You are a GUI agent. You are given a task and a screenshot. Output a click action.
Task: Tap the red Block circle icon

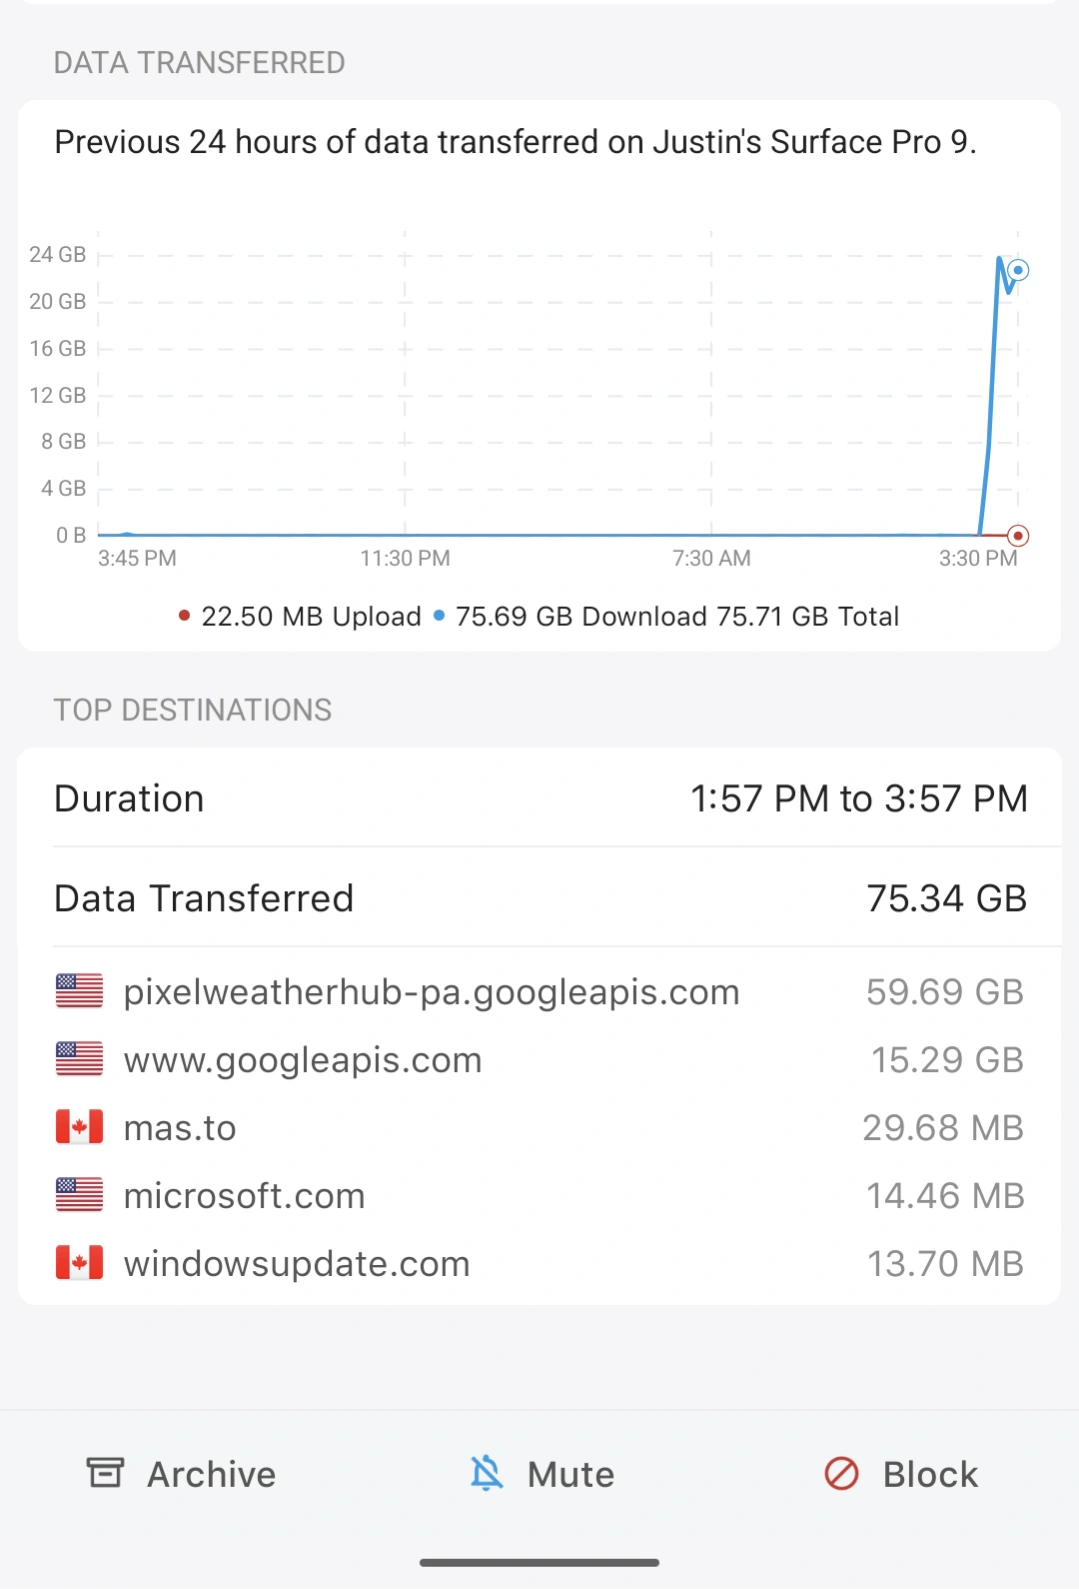pyautogui.click(x=841, y=1473)
